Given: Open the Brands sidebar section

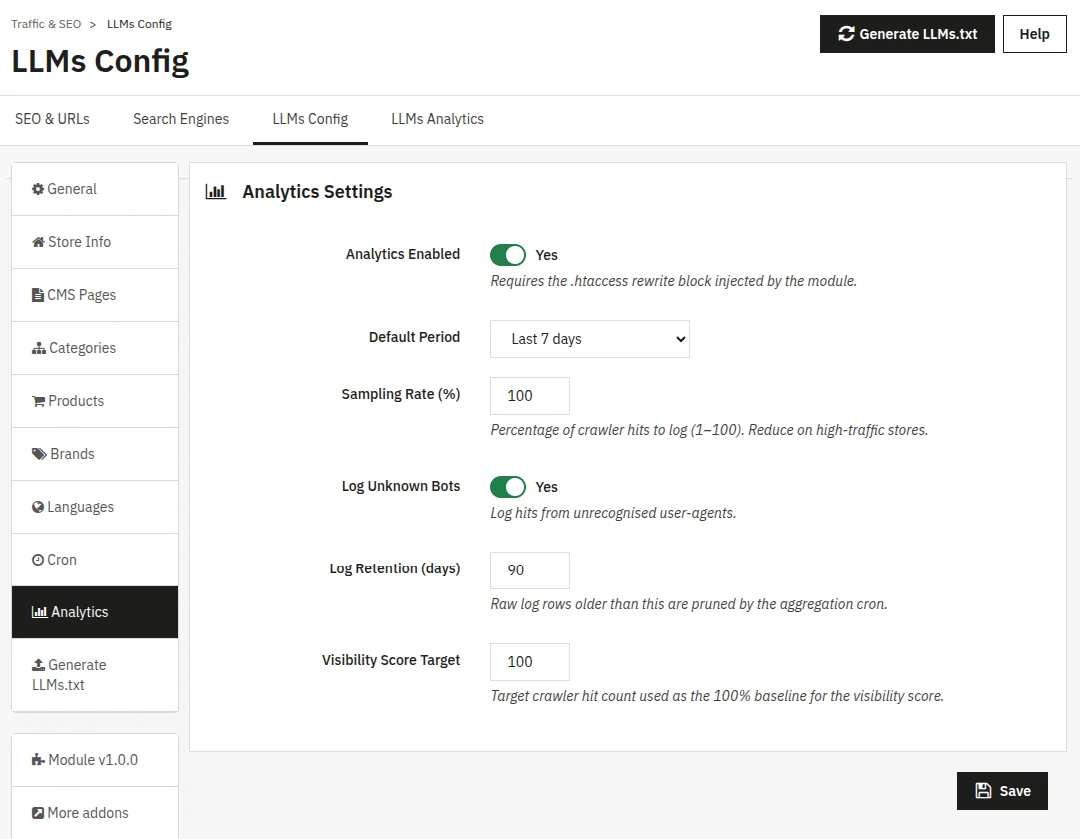Looking at the screenshot, I should coord(95,454).
